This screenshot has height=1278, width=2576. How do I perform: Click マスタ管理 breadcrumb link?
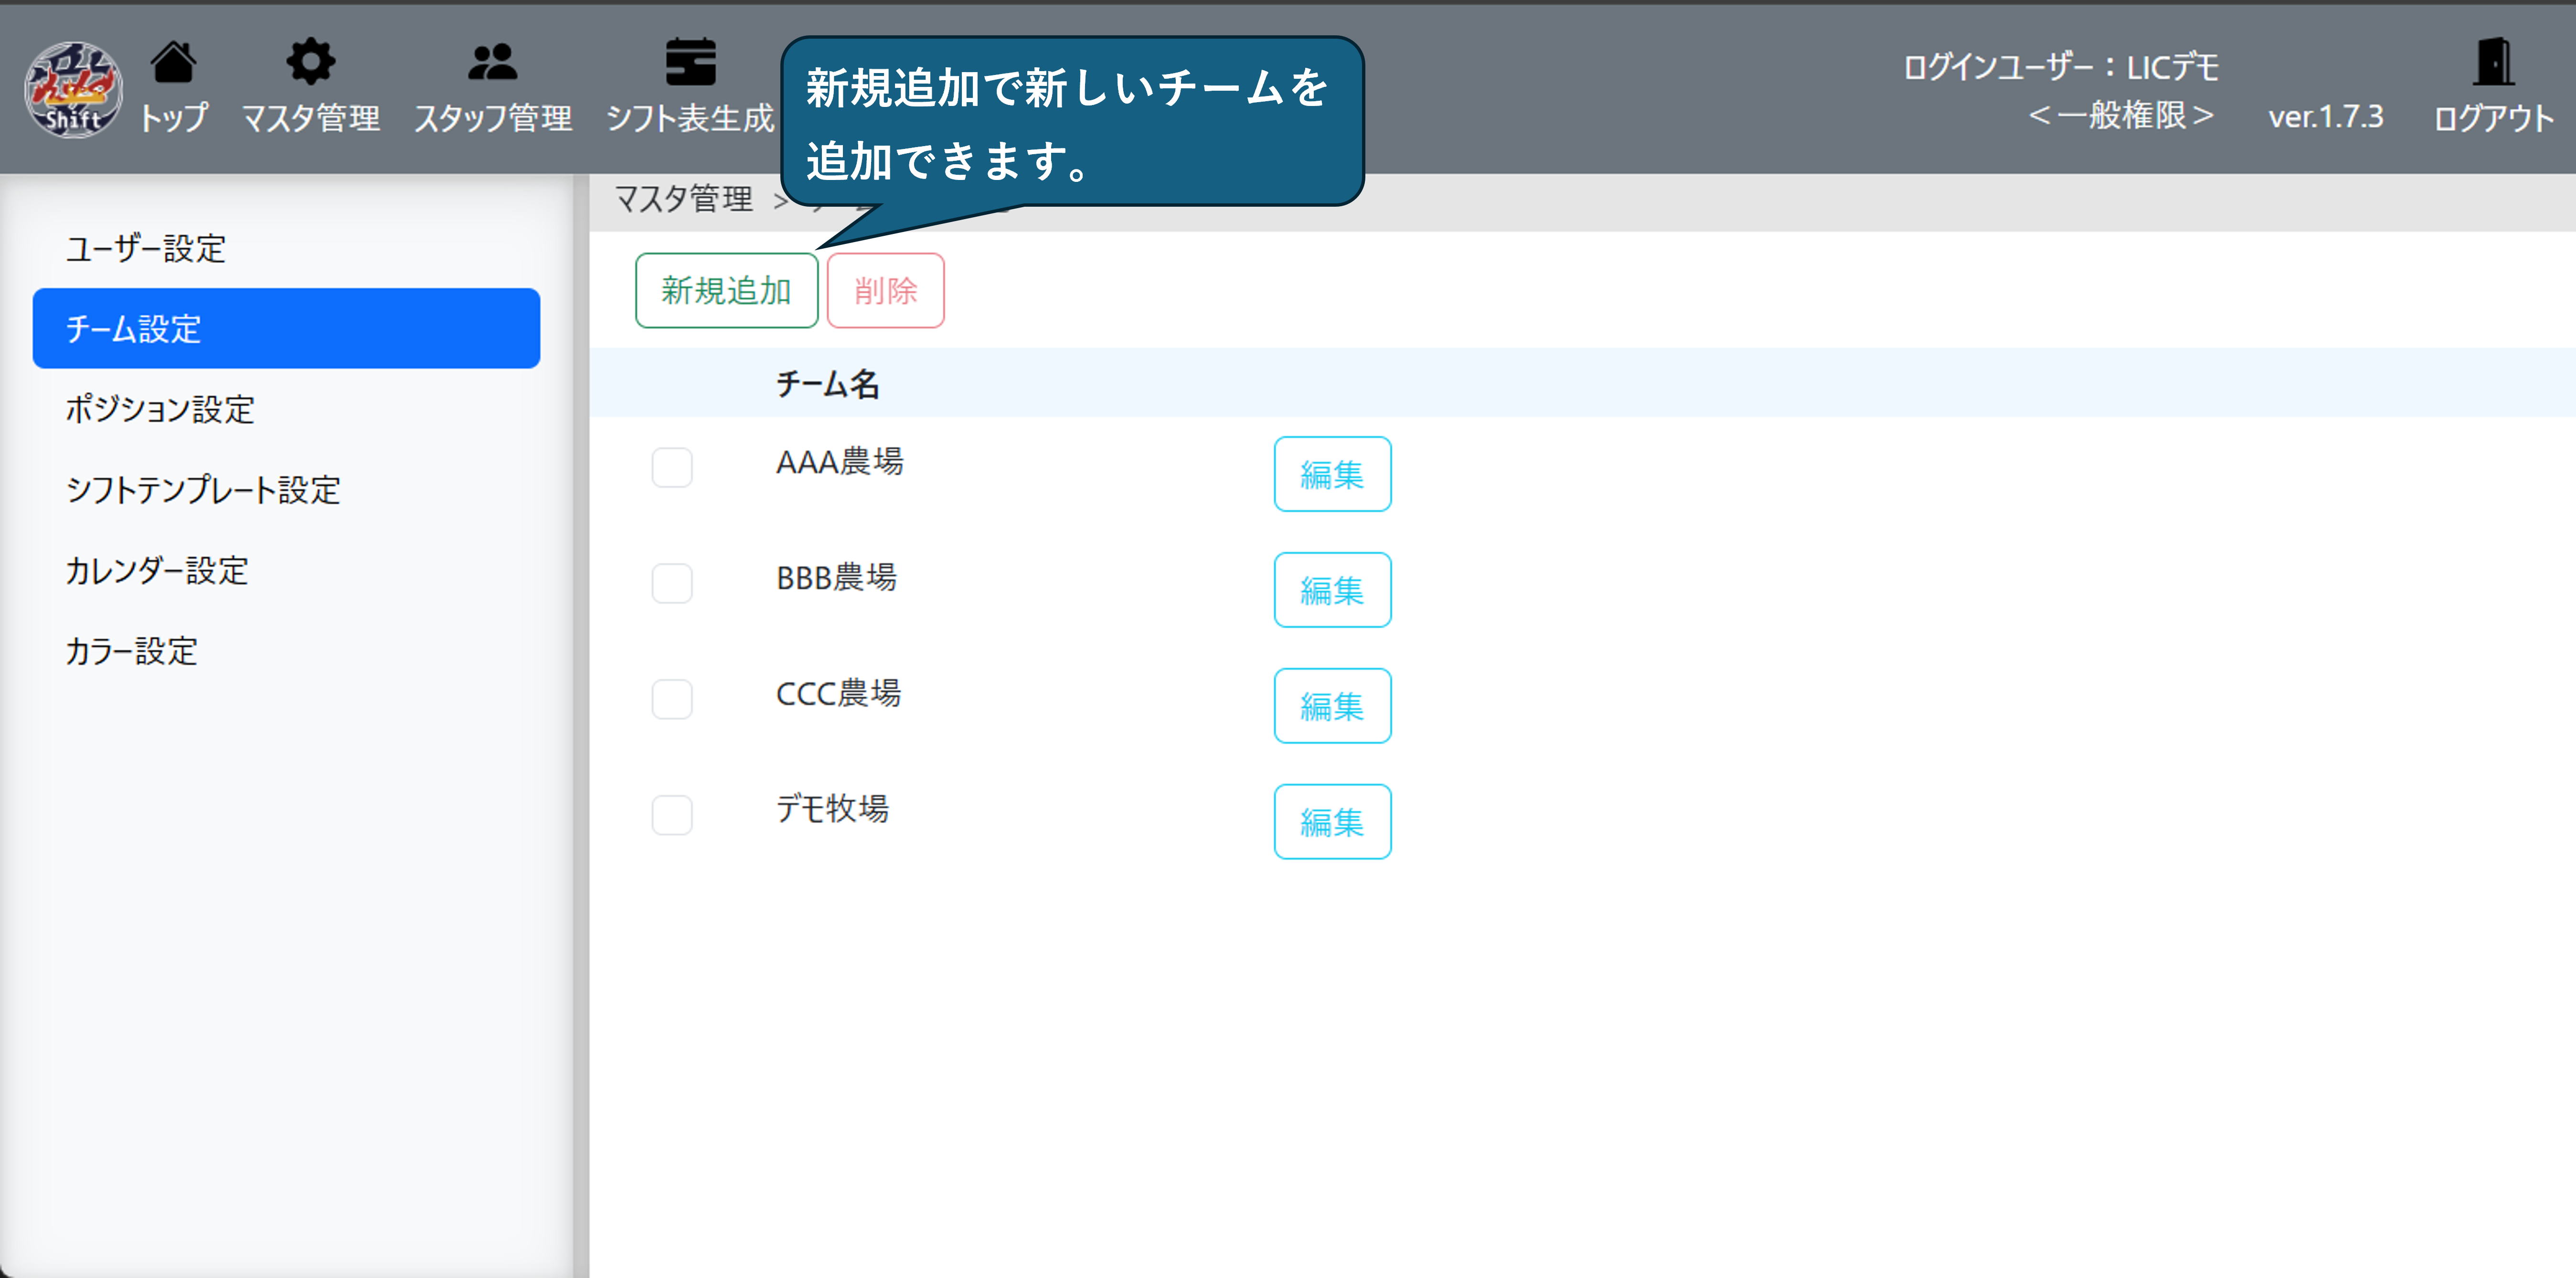(x=683, y=200)
